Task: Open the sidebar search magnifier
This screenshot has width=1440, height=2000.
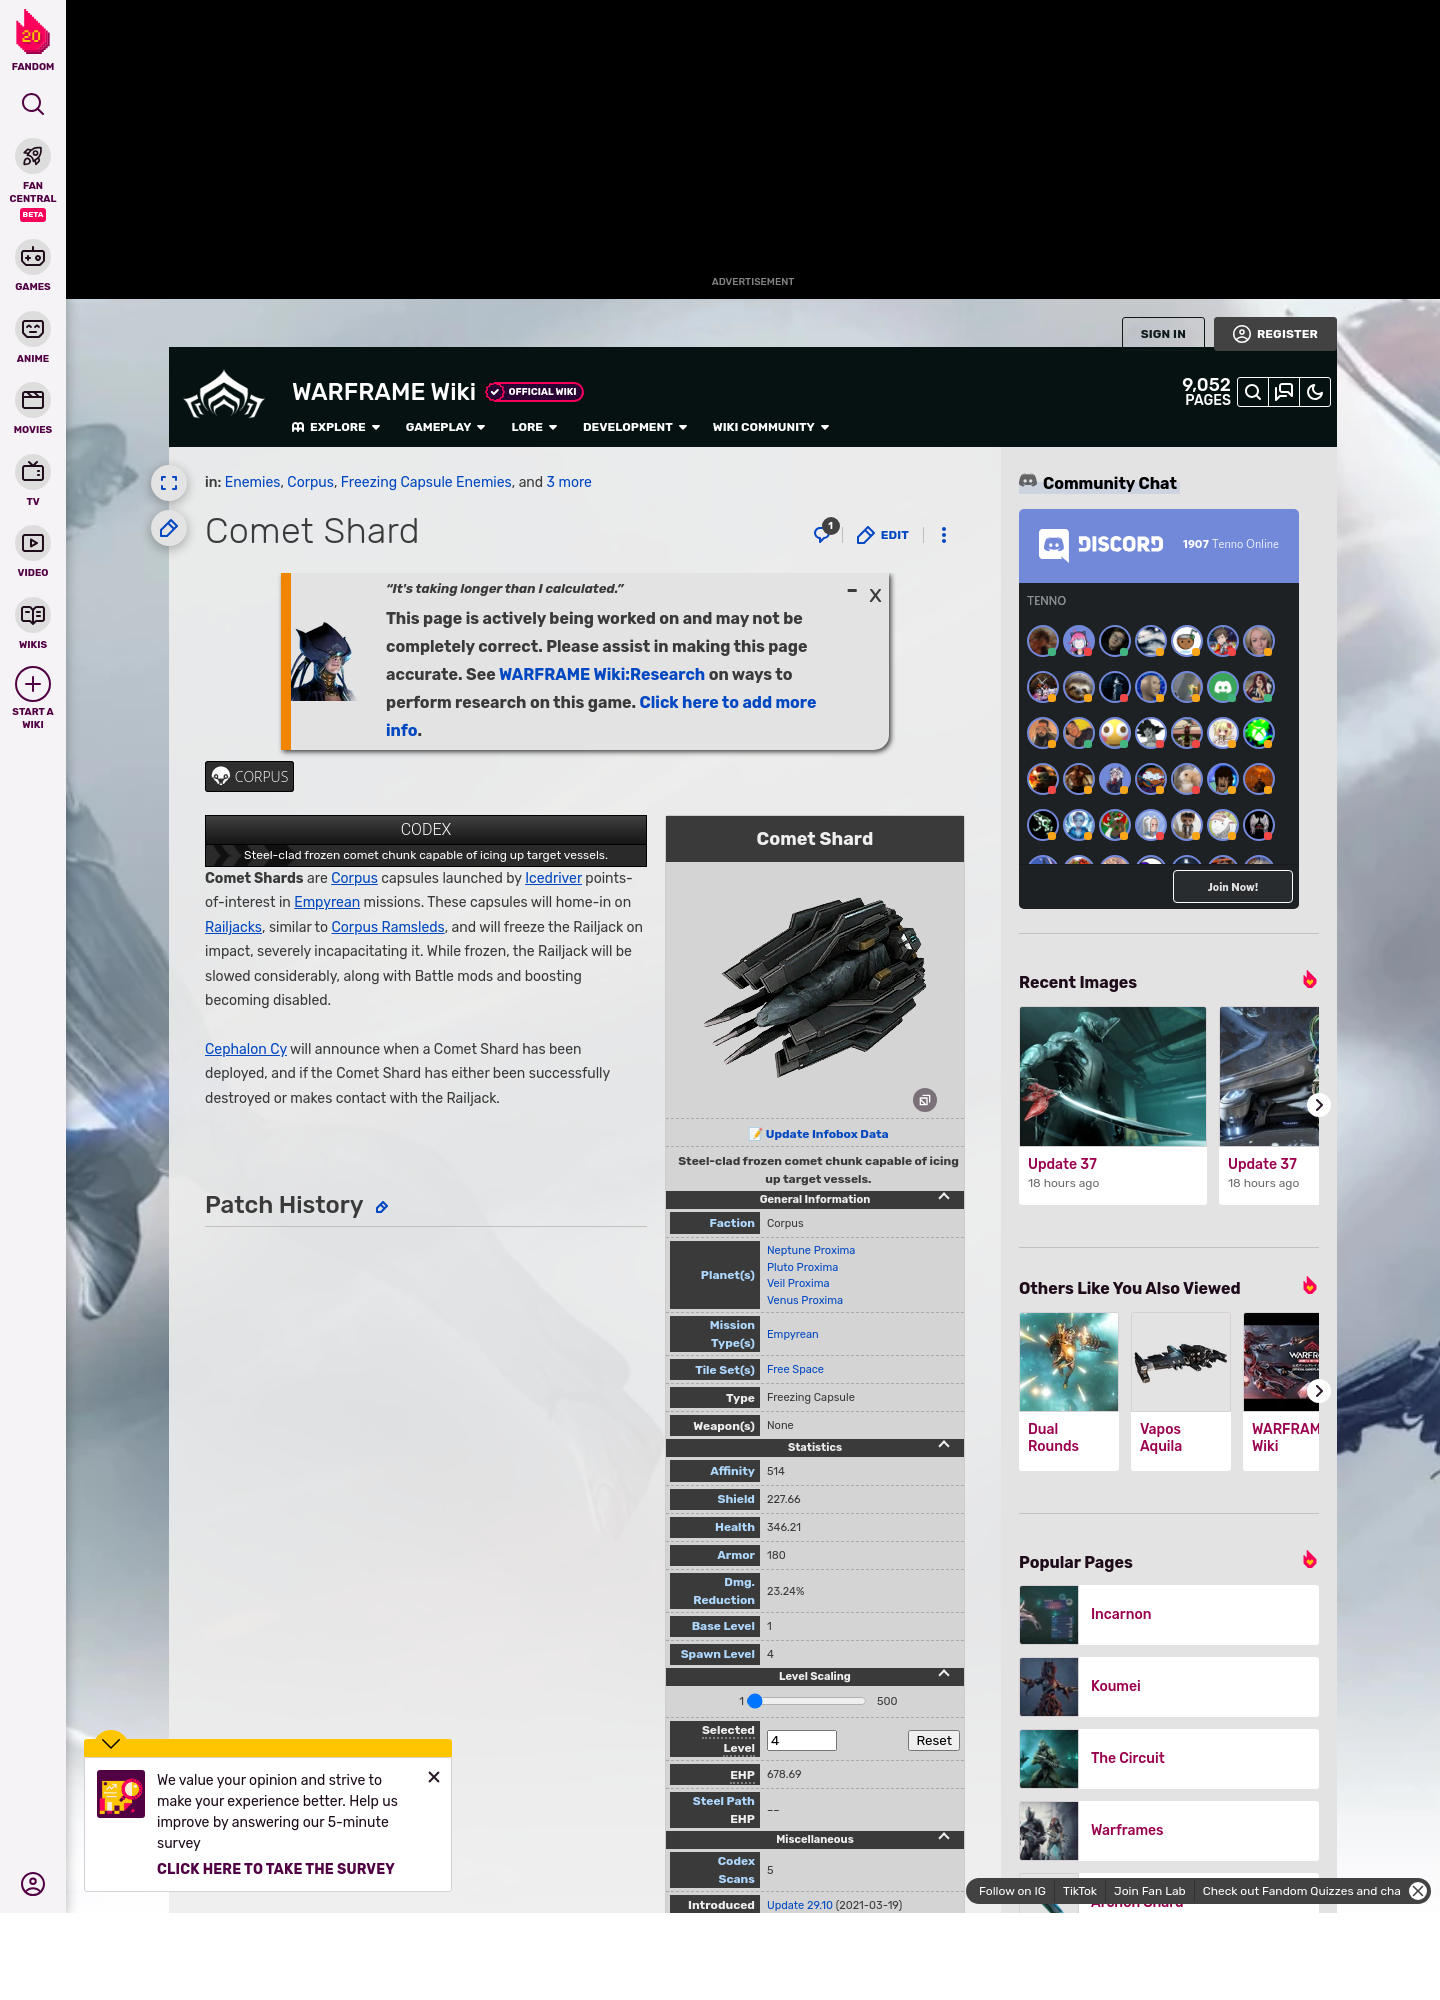Action: coord(33,104)
